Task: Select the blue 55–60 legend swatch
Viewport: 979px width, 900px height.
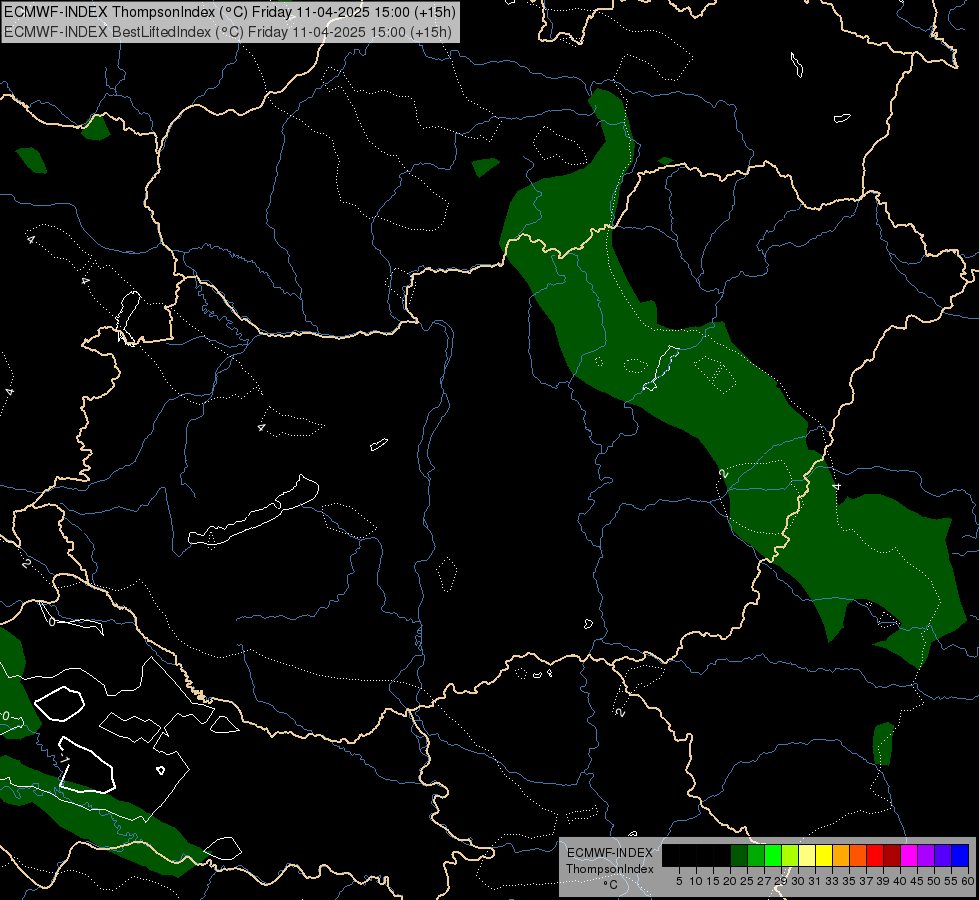Action: tap(960, 855)
